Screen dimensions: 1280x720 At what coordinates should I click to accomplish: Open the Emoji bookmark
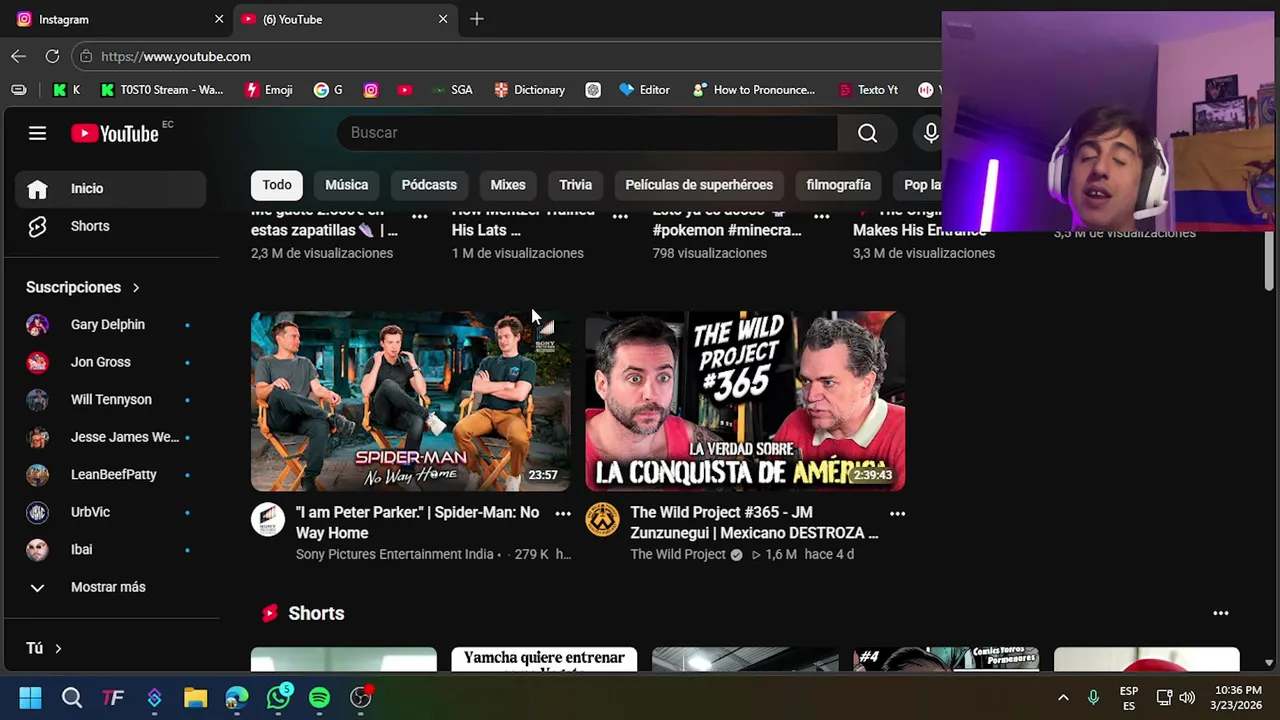(270, 90)
